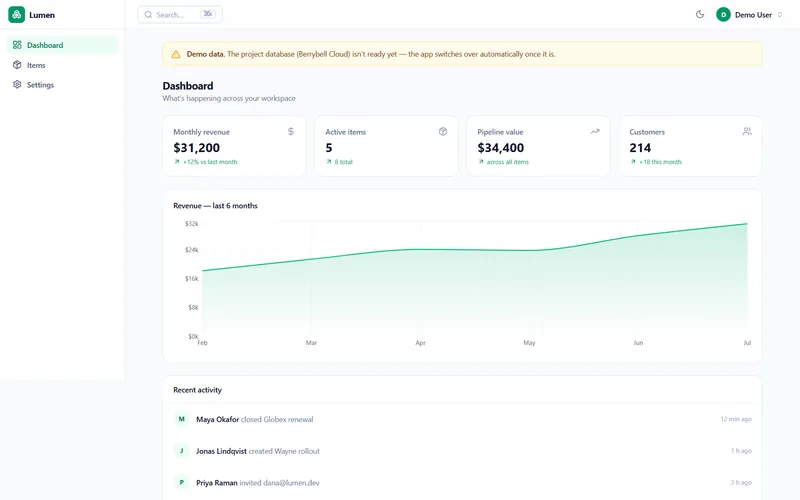Click the Revenue — last 6 months heading
Screen dimensions: 800x500
215,206
